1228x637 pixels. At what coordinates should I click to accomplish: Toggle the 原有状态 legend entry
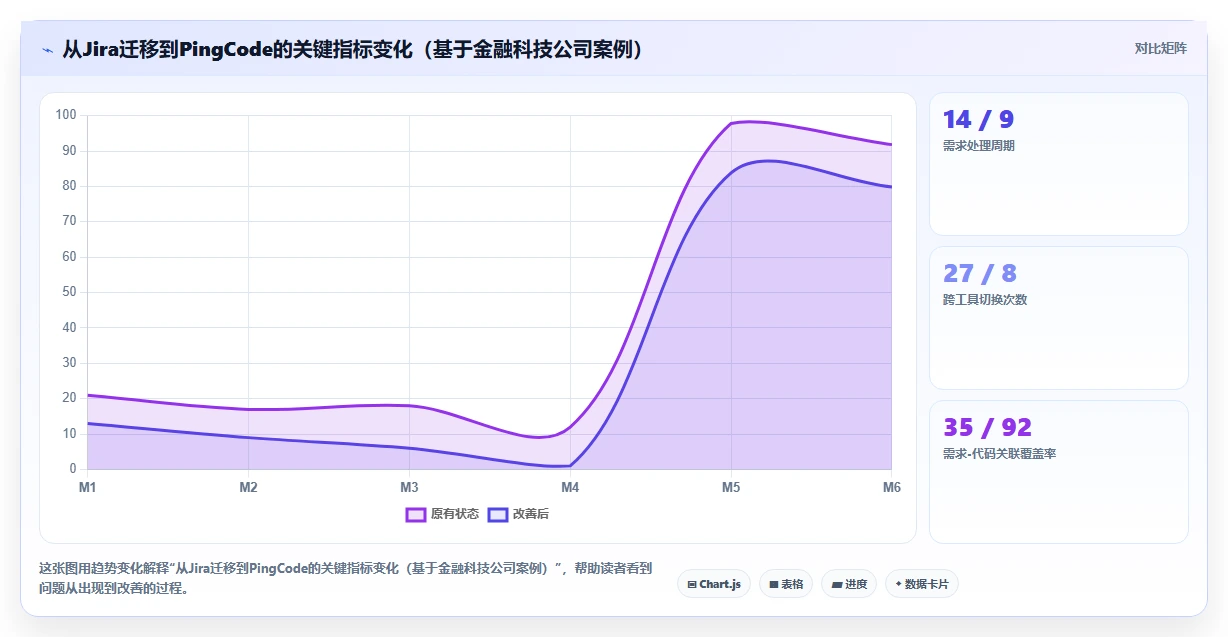pos(442,514)
